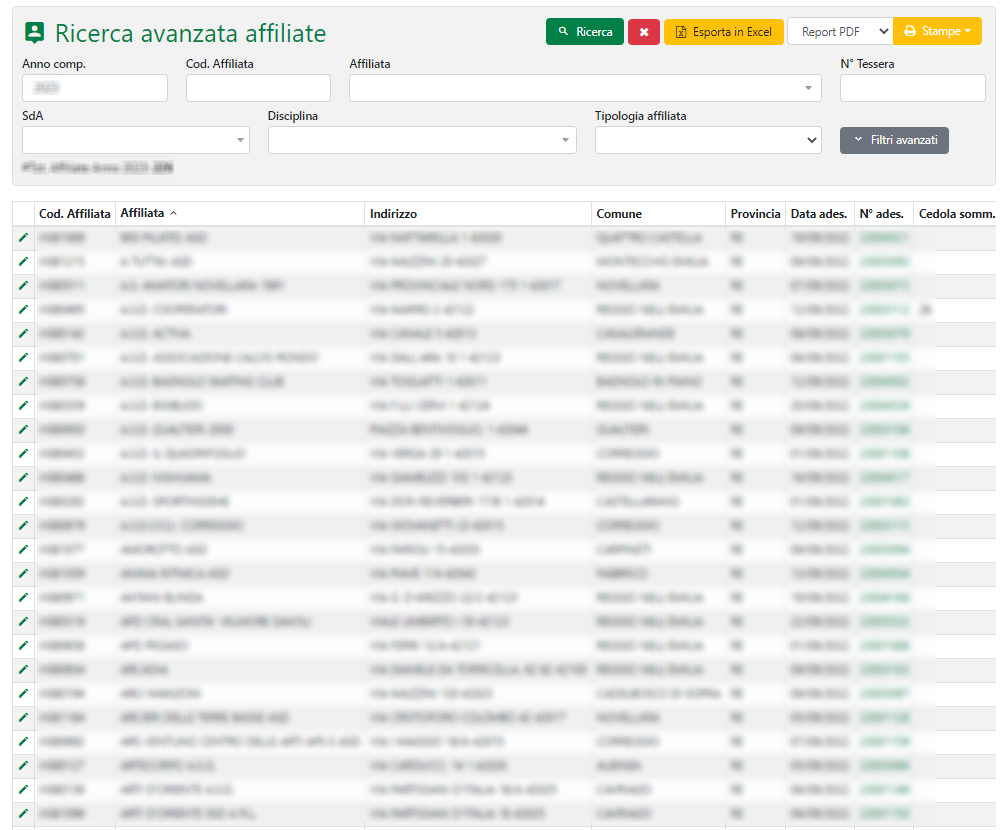Expand the Disciplina dropdown
This screenshot has width=1001, height=830.
click(421, 141)
